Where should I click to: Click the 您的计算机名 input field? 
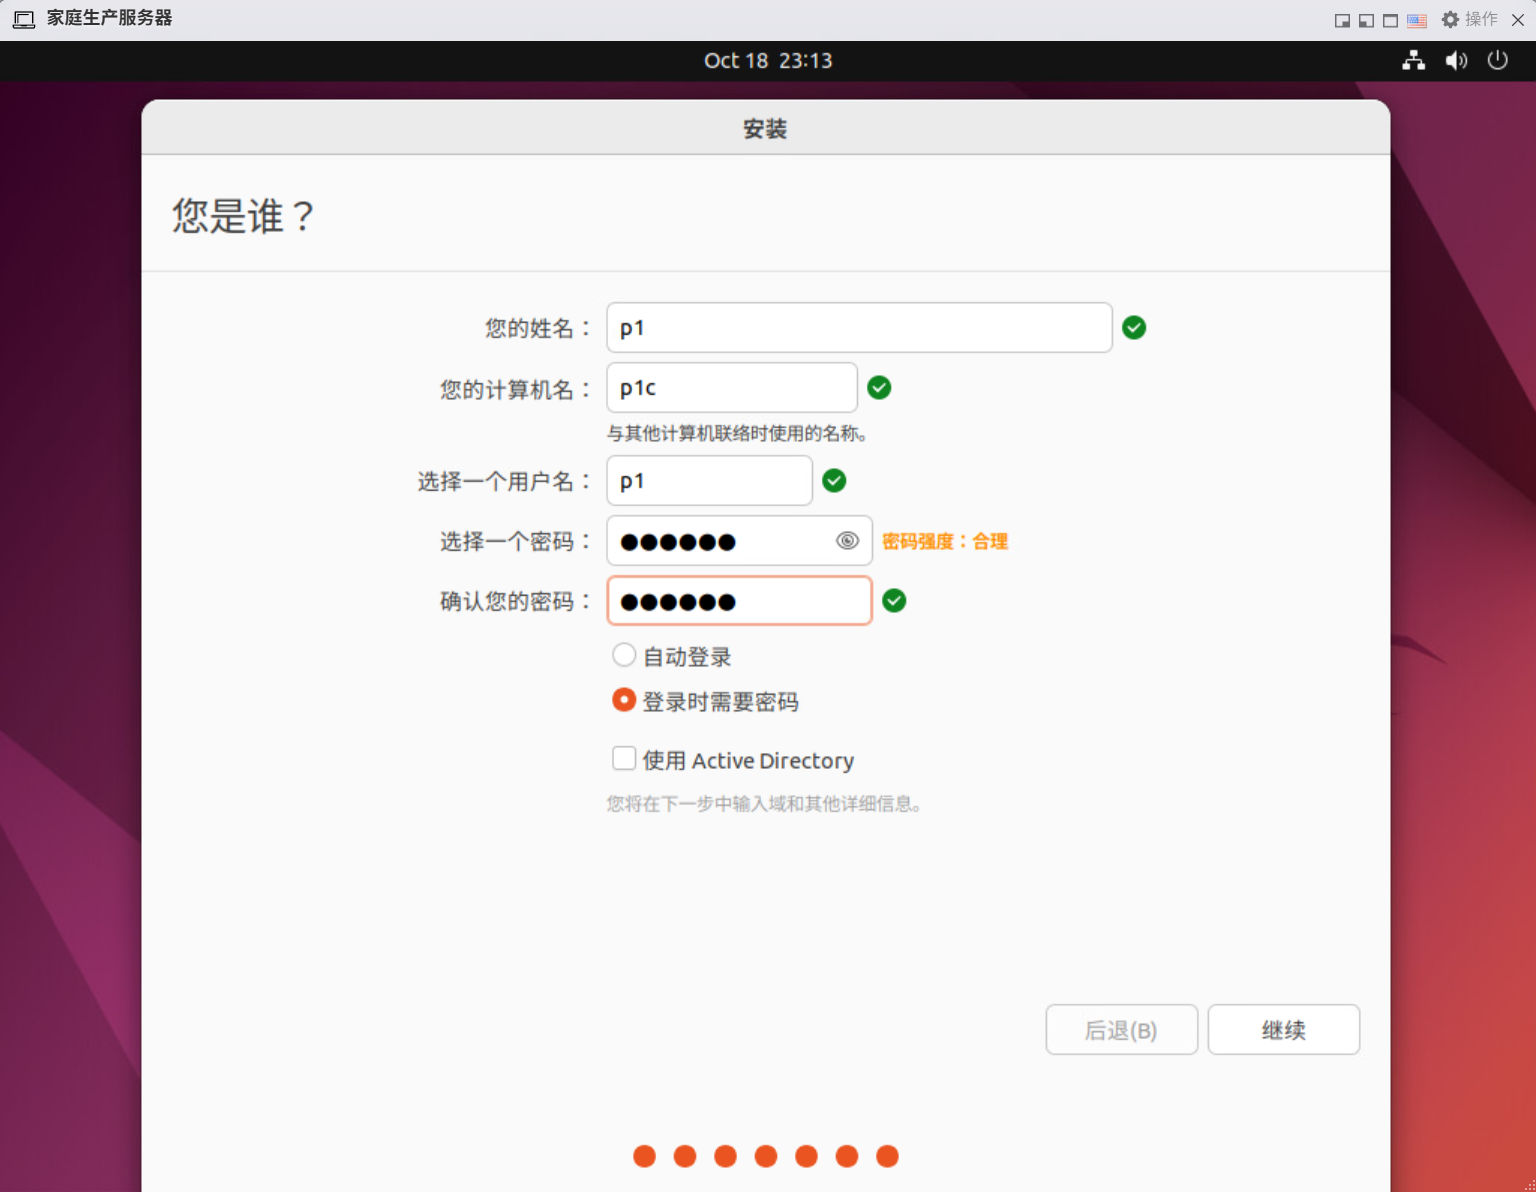pyautogui.click(x=731, y=388)
